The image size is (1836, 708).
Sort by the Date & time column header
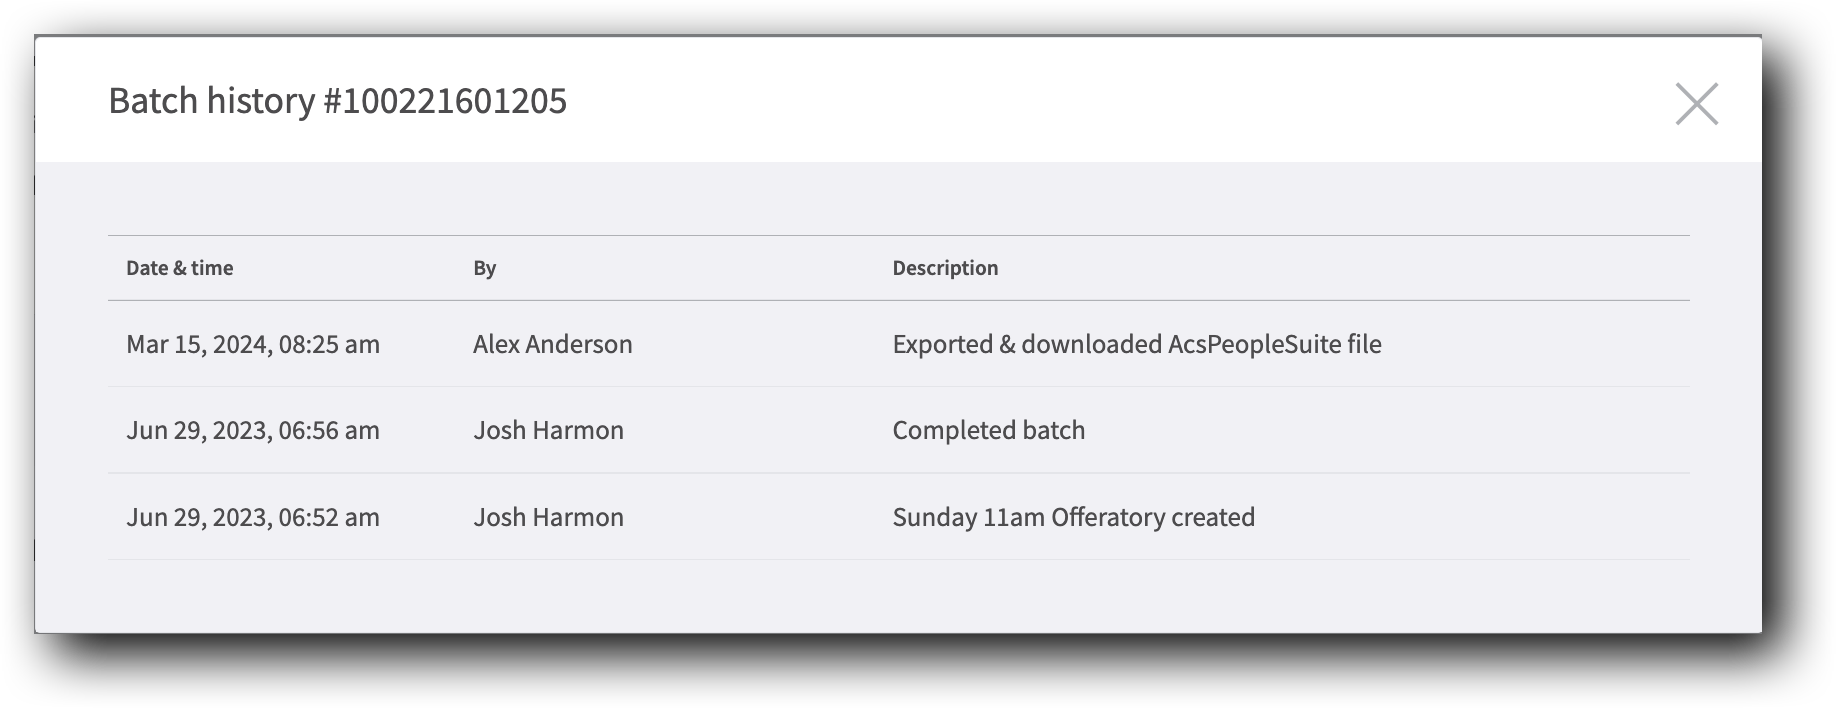179,268
